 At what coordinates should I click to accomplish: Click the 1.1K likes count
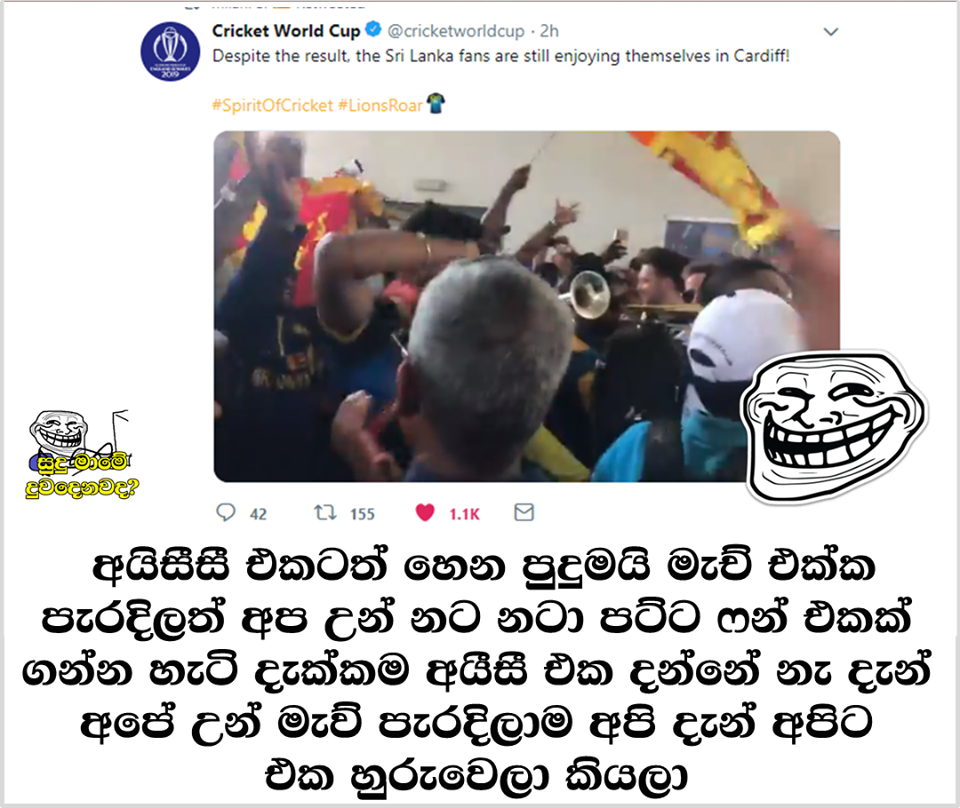point(465,514)
